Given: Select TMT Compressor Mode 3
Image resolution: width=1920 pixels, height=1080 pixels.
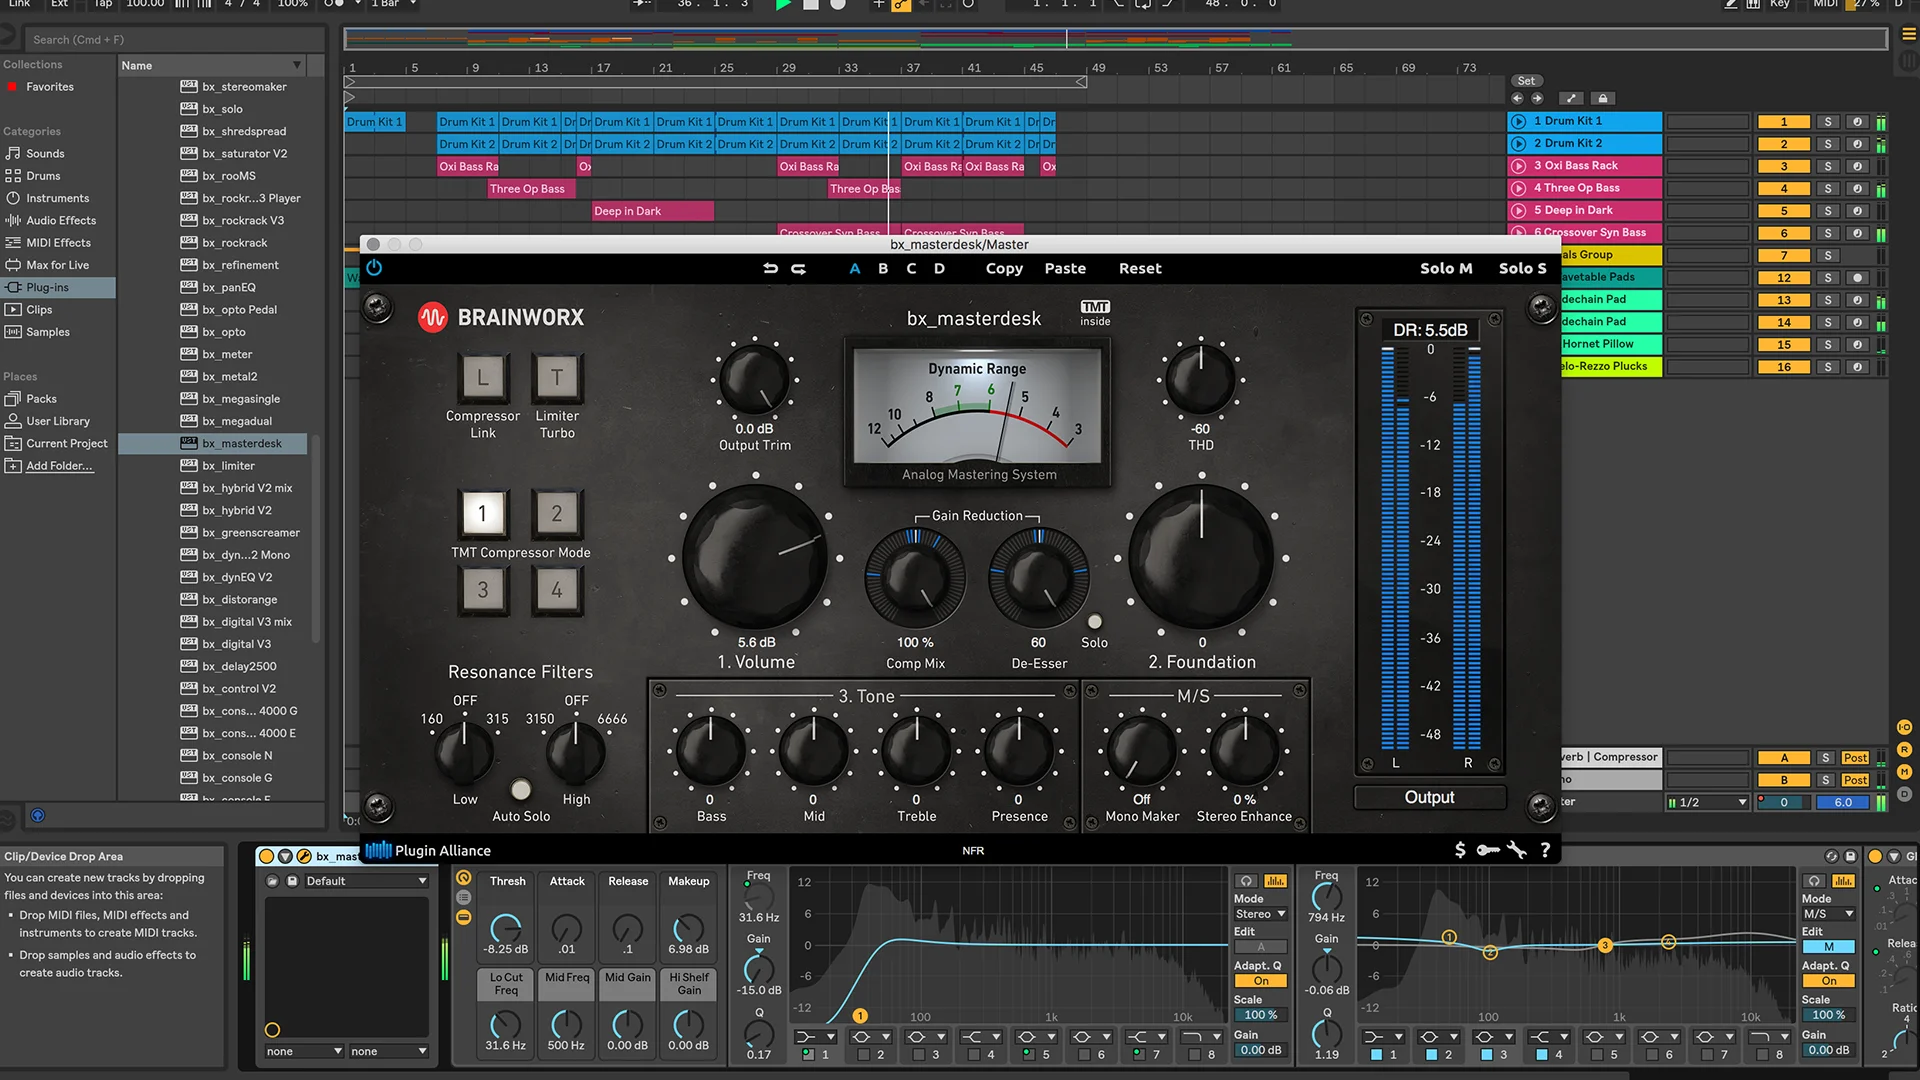Looking at the screenshot, I should (x=483, y=590).
